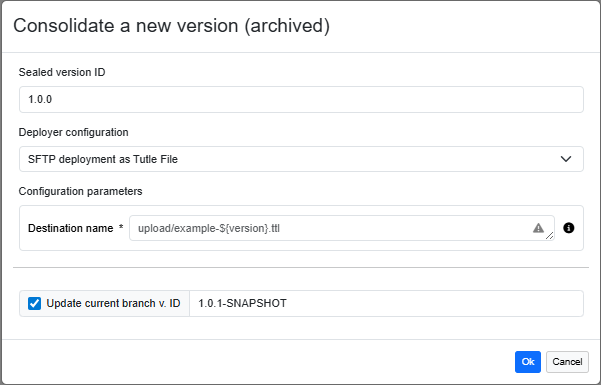Click the 'Update current branch v. ID' label text
This screenshot has width=601, height=385.
point(113,303)
